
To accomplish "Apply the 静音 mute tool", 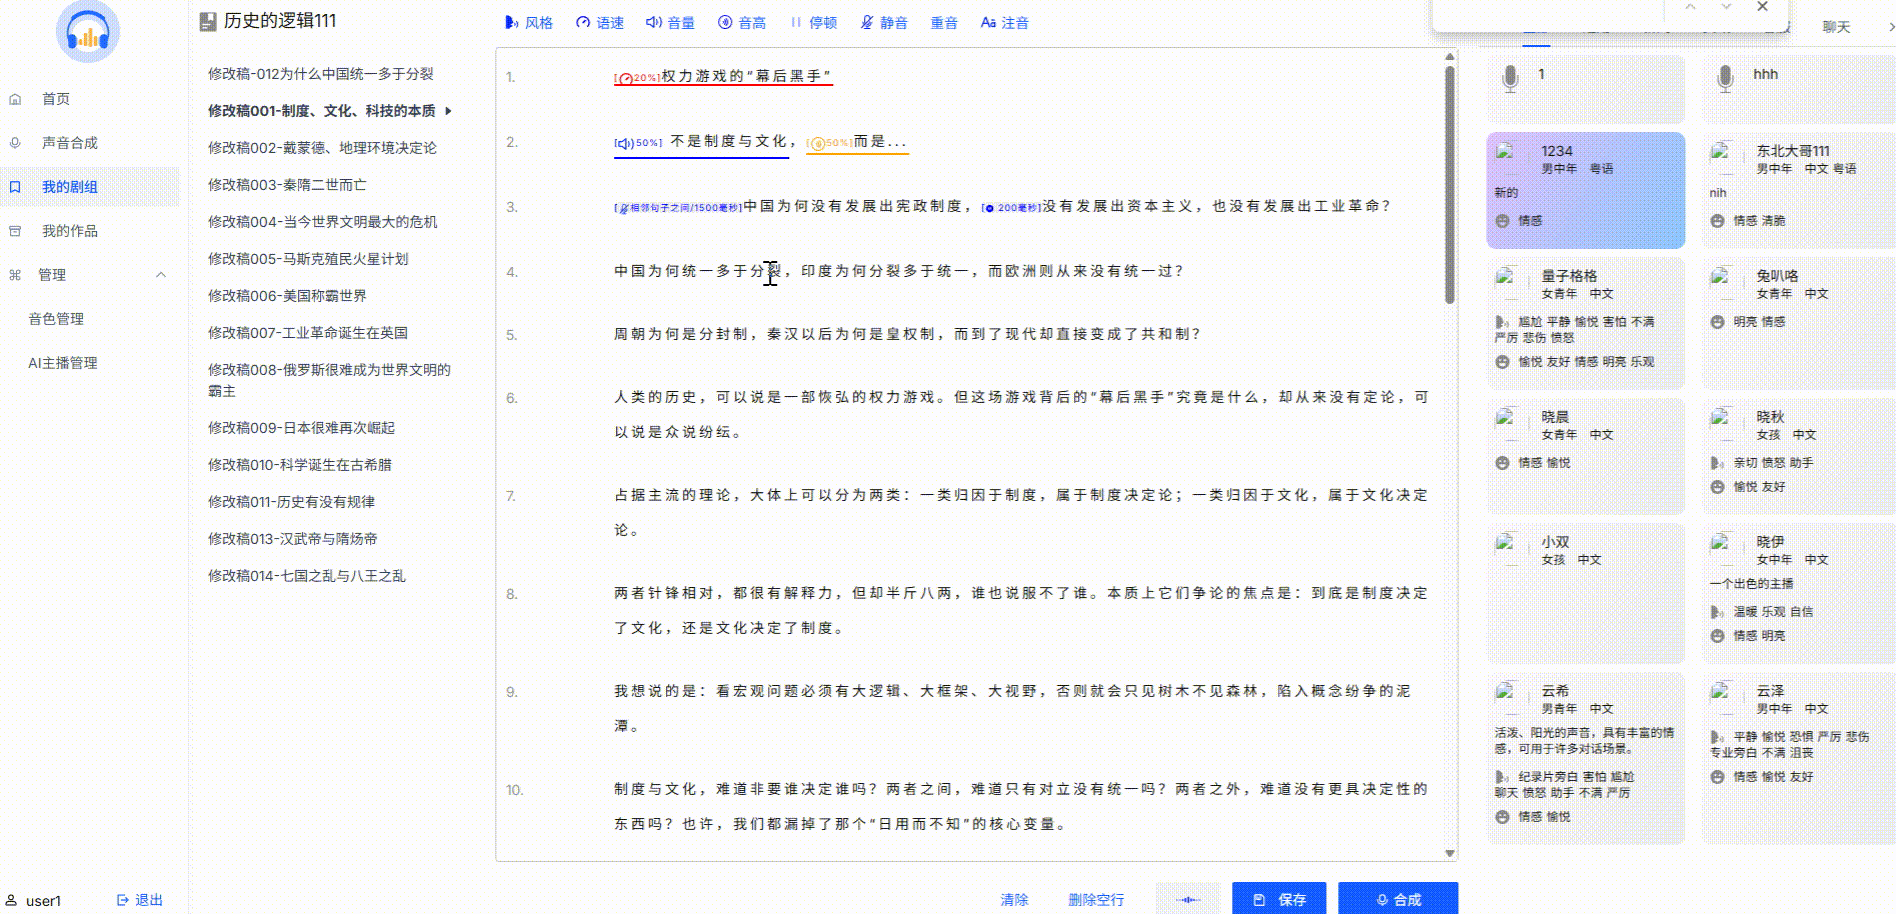I will (884, 22).
